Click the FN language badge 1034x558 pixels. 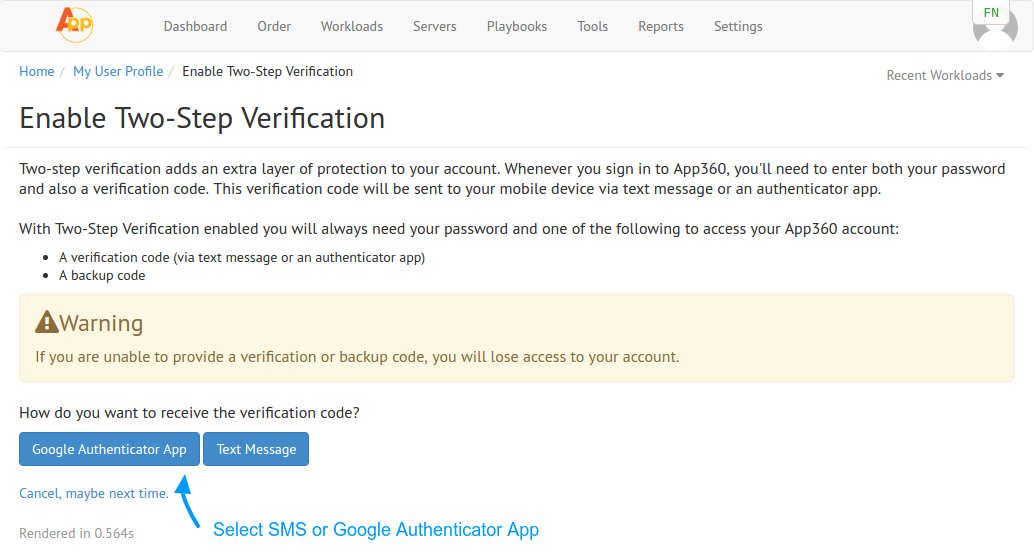(990, 13)
